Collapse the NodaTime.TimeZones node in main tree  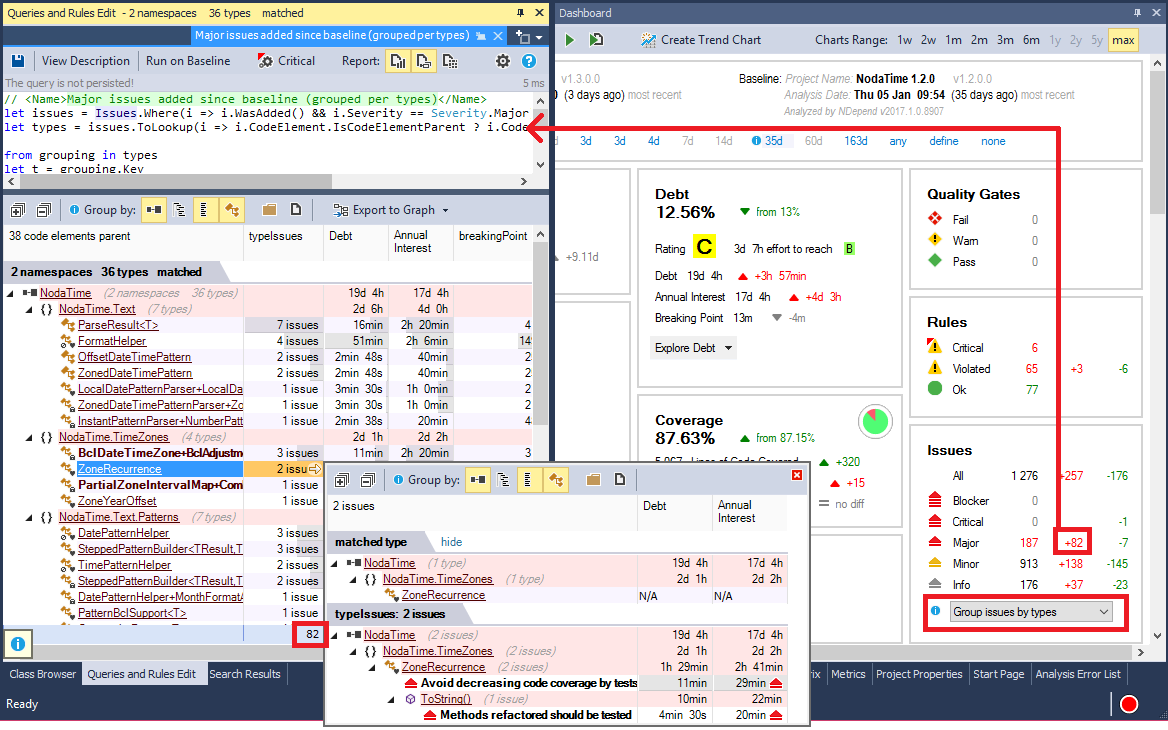point(29,437)
